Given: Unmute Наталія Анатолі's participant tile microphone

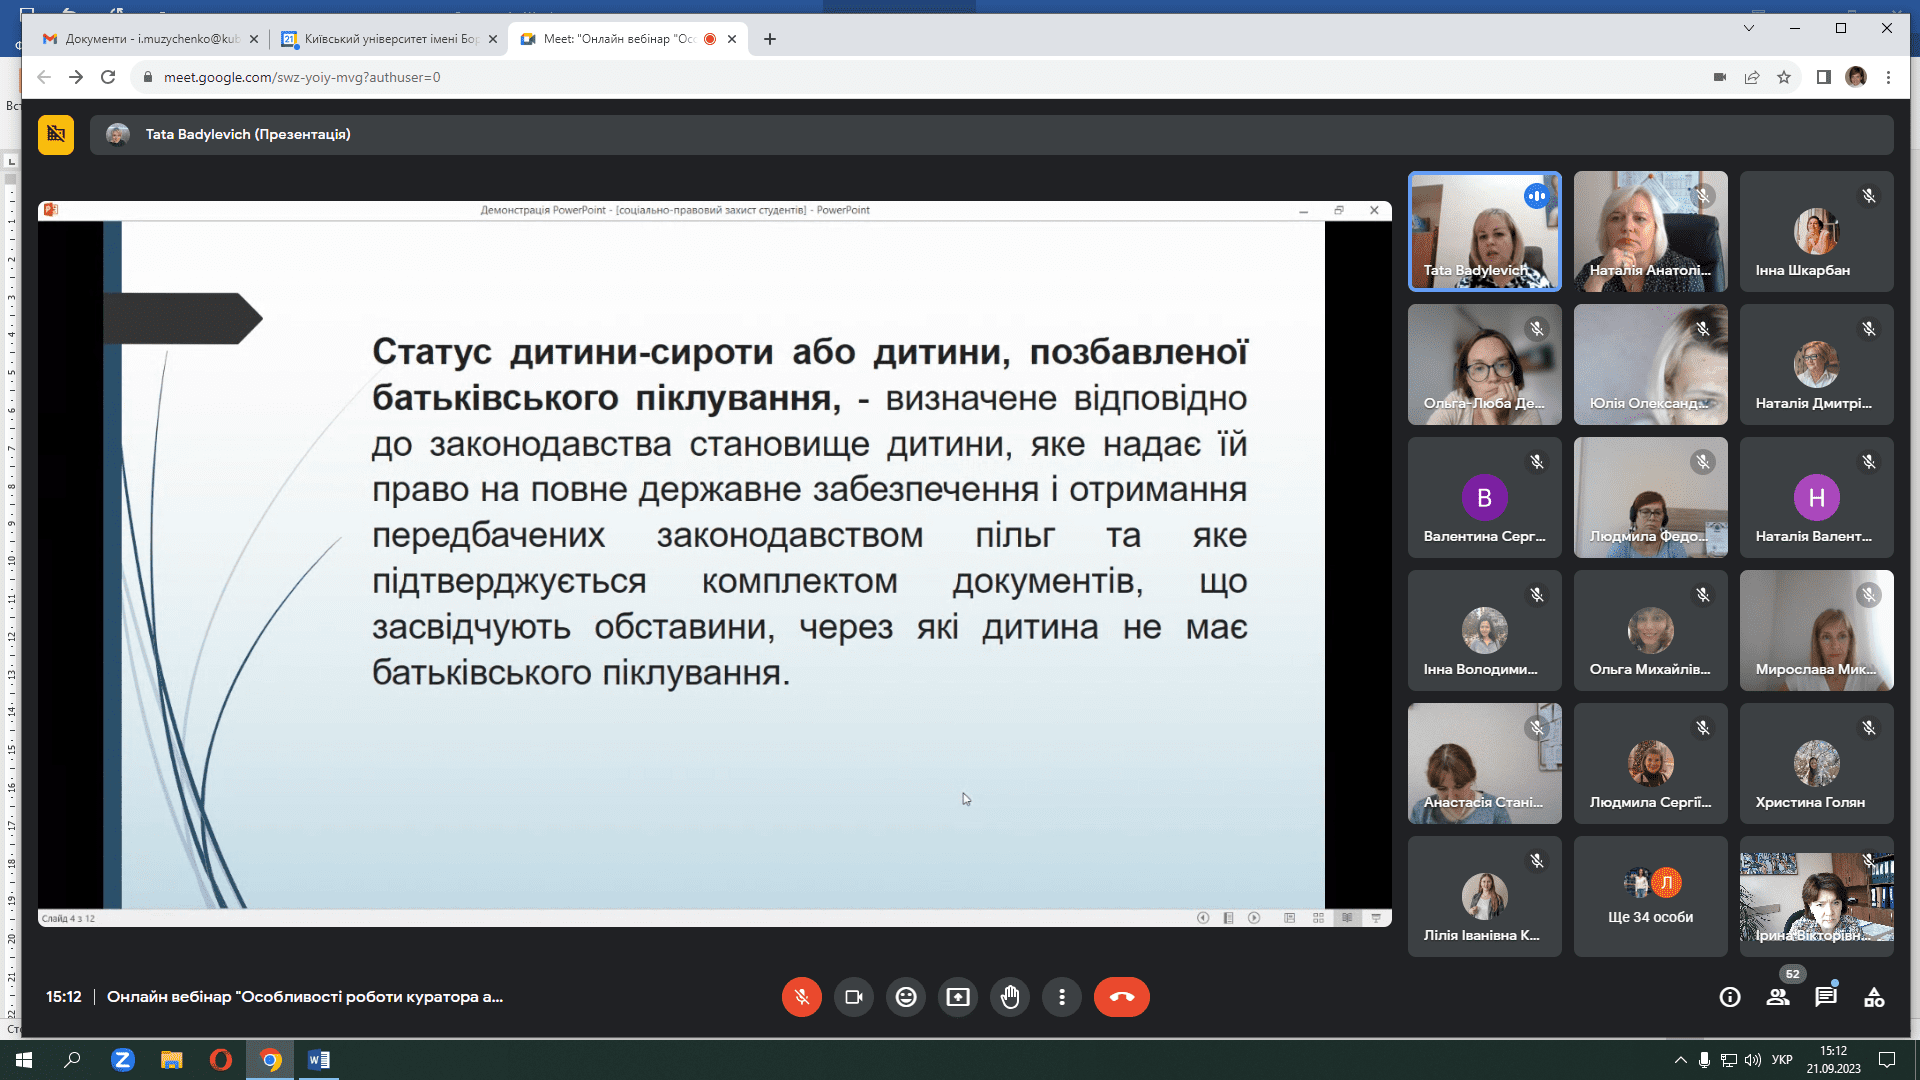Looking at the screenshot, I should point(1702,196).
